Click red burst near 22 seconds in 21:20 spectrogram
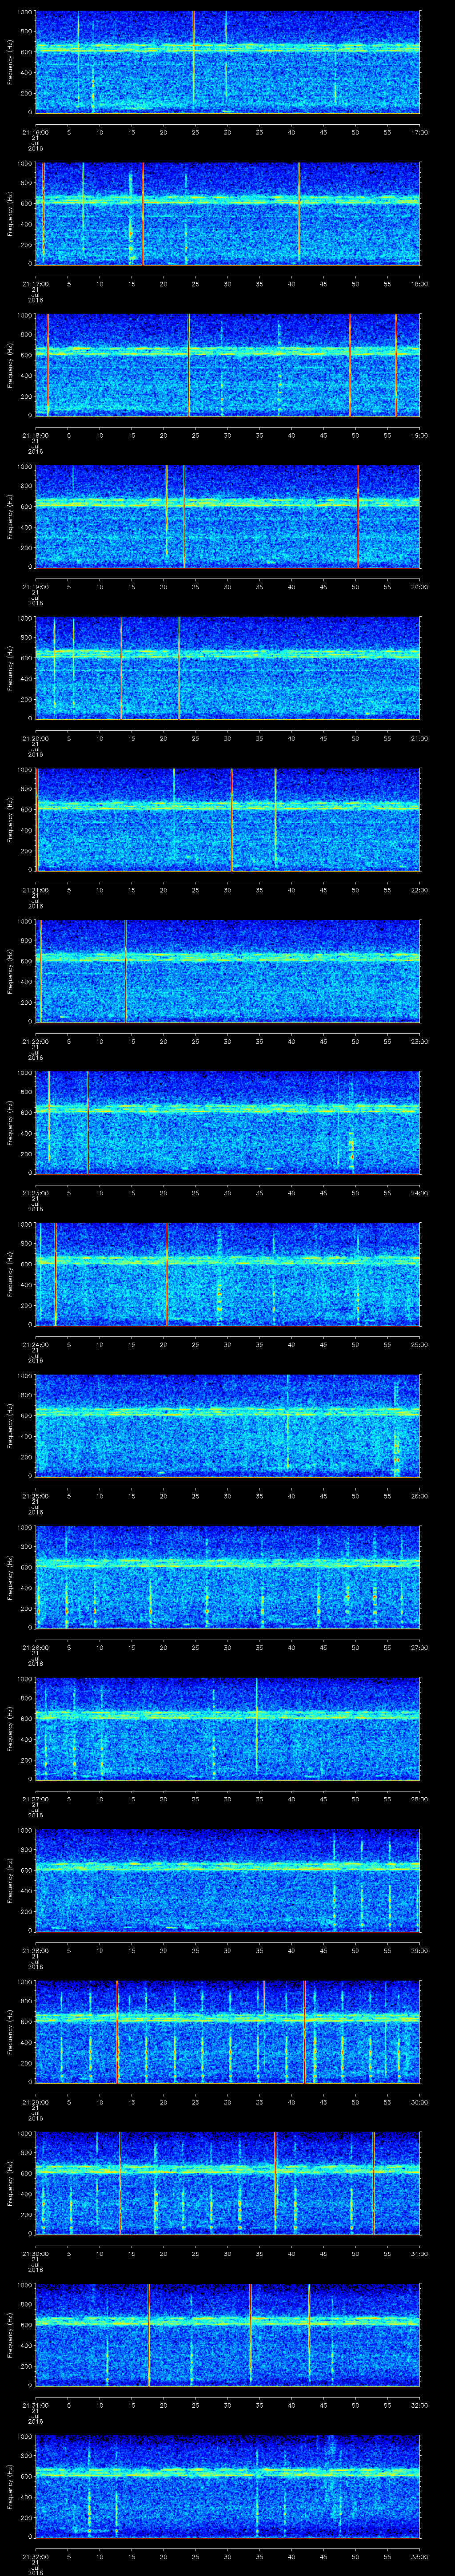The image size is (455, 2576). 178,668
